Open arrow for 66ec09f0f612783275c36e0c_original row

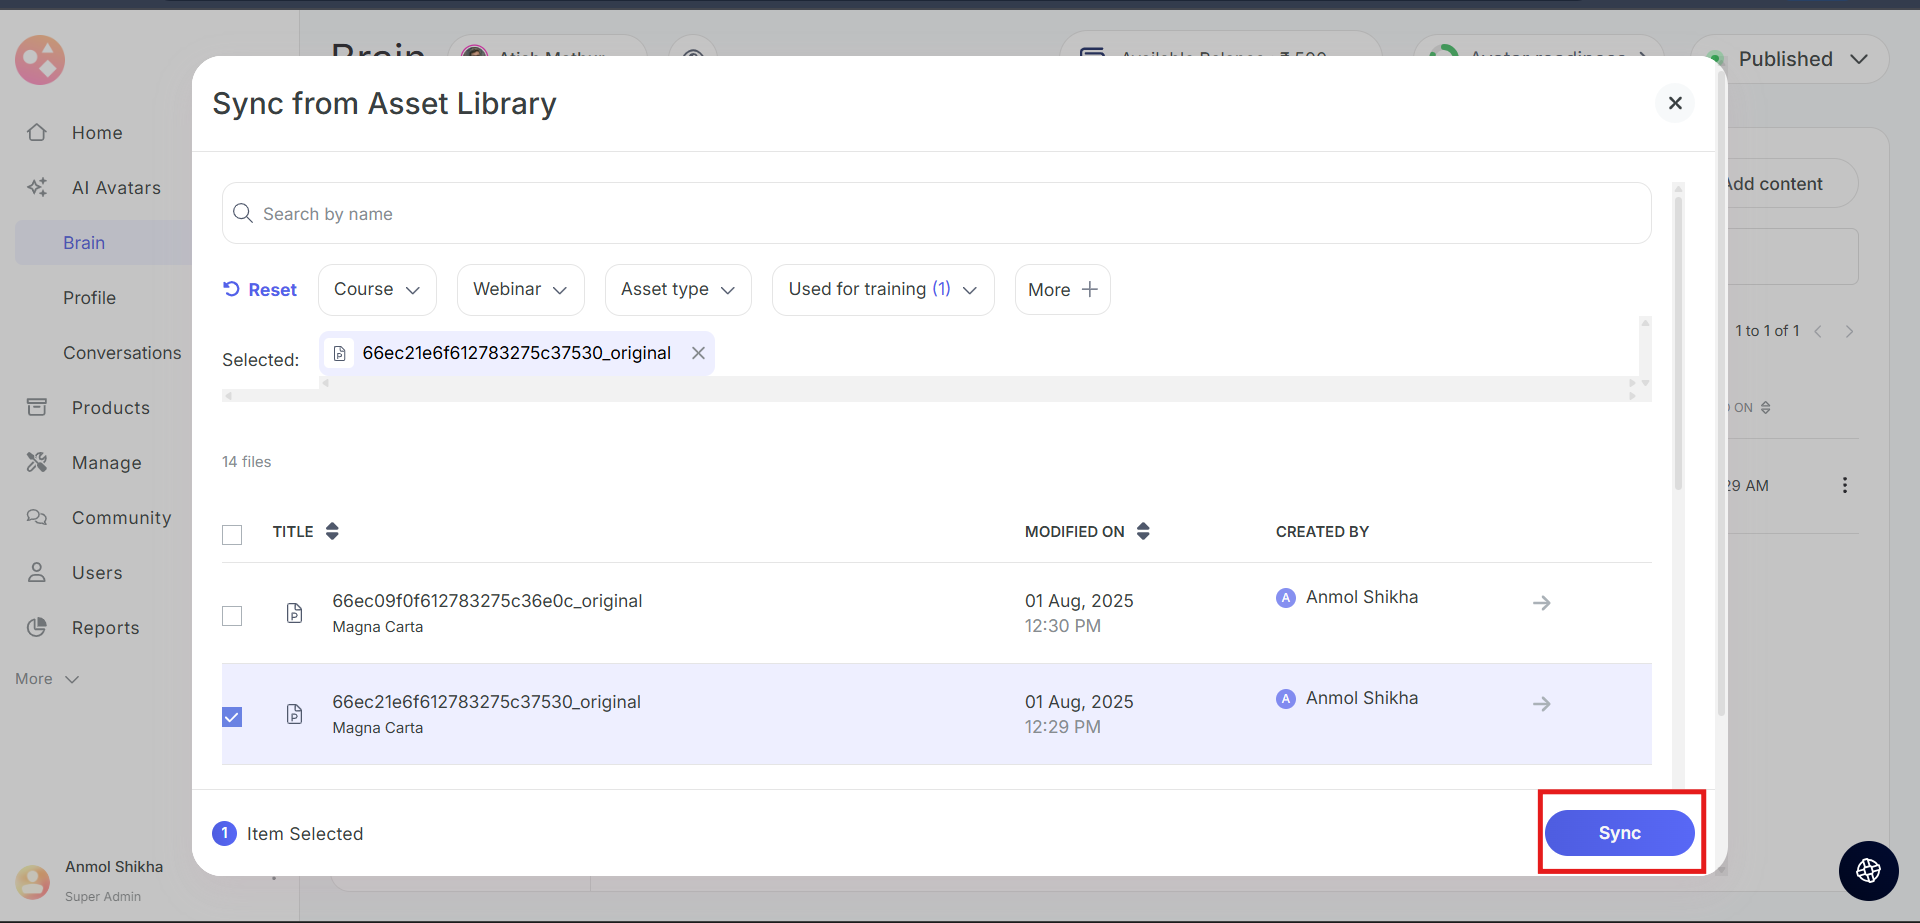point(1541,603)
